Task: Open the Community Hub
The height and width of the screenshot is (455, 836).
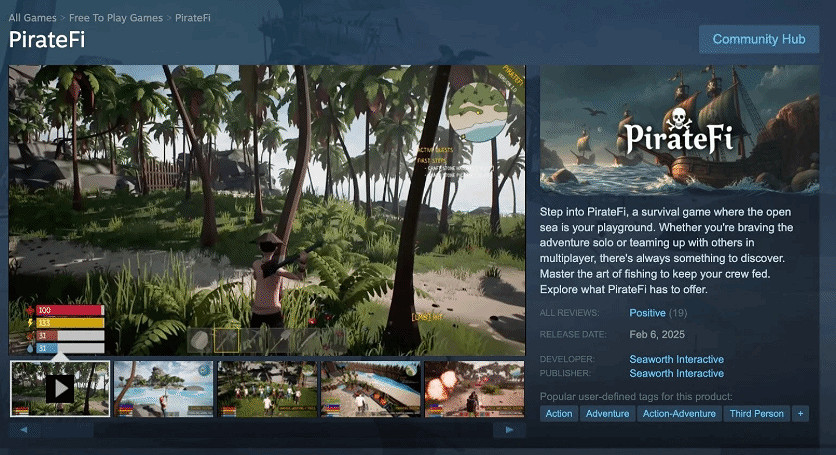Action: 759,39
